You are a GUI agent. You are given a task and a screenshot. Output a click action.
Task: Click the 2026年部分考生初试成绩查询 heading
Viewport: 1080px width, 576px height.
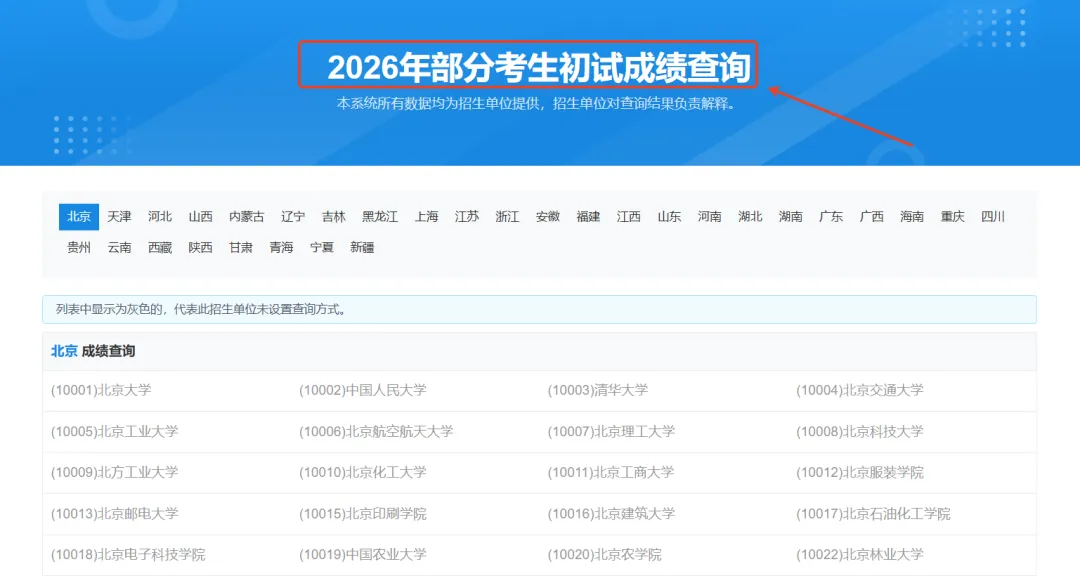pos(539,68)
